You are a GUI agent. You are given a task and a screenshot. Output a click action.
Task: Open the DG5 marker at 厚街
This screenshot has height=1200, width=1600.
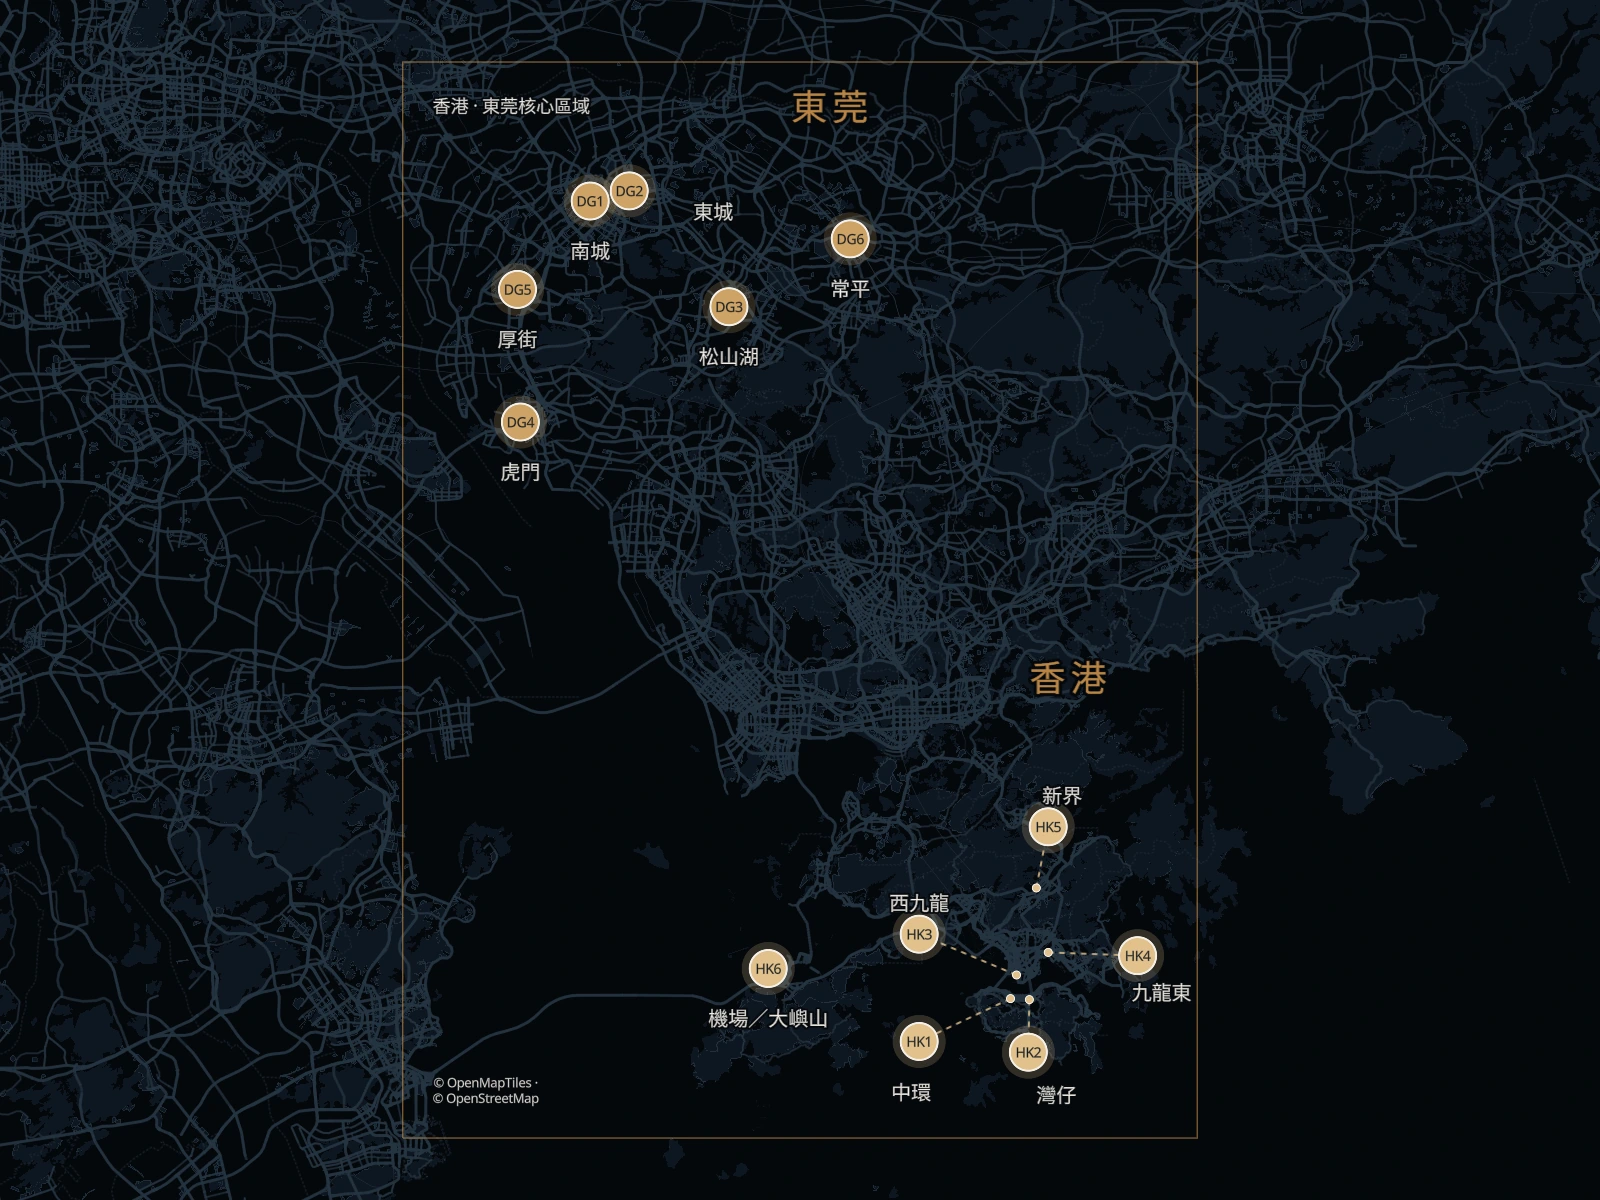518,290
